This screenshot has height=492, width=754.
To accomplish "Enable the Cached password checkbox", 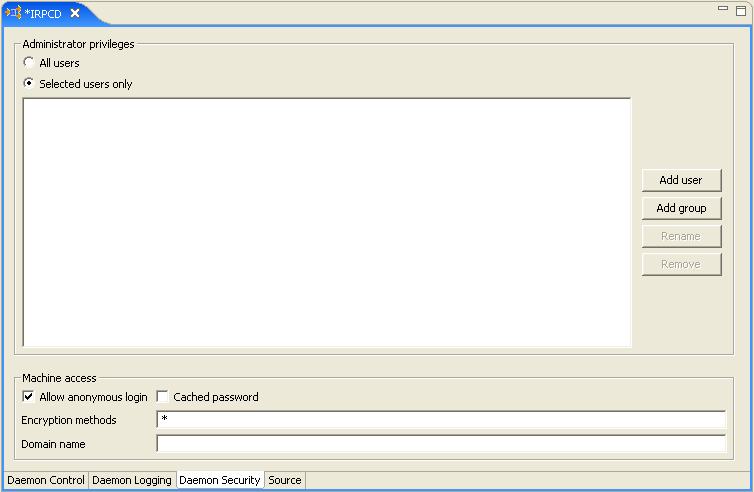I will [x=162, y=397].
